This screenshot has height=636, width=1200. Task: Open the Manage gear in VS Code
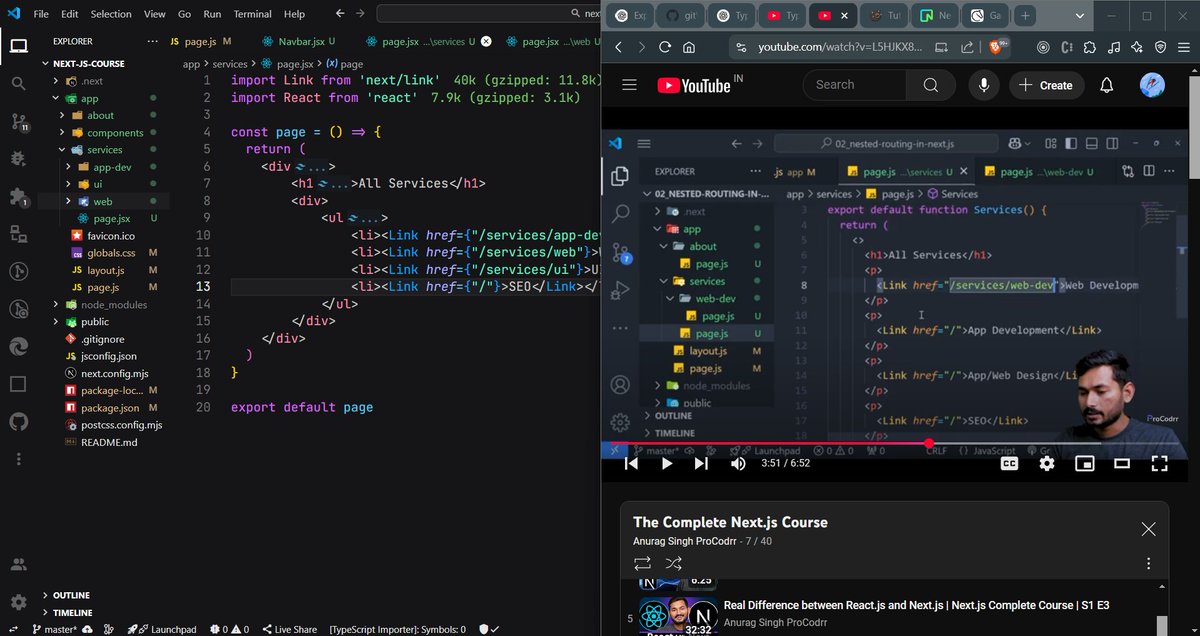[x=18, y=602]
